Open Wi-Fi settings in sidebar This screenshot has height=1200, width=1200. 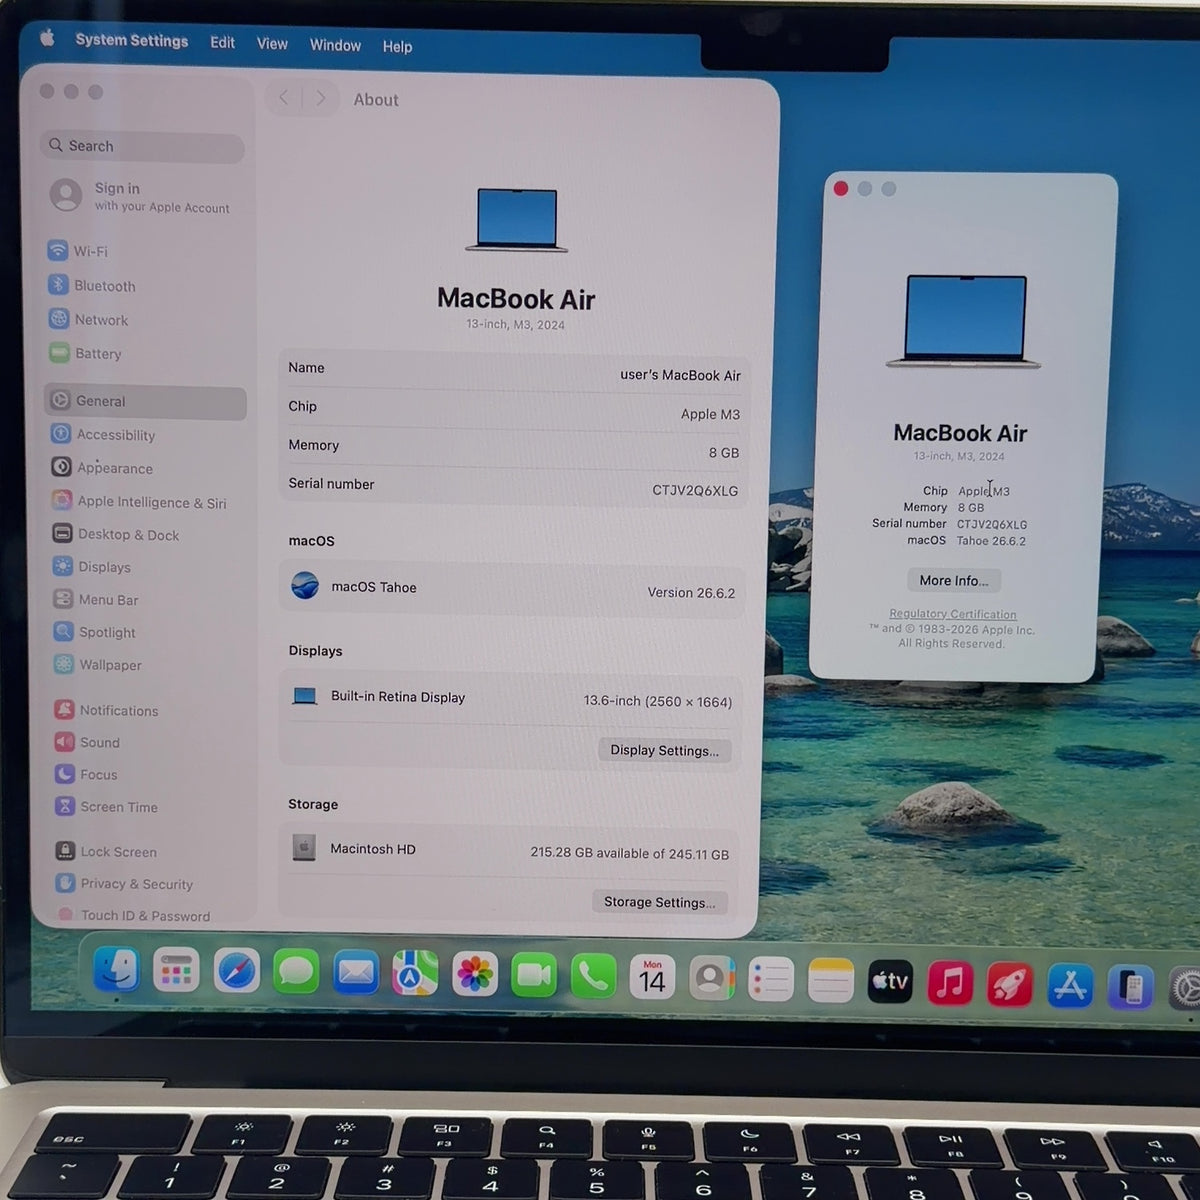coord(78,251)
